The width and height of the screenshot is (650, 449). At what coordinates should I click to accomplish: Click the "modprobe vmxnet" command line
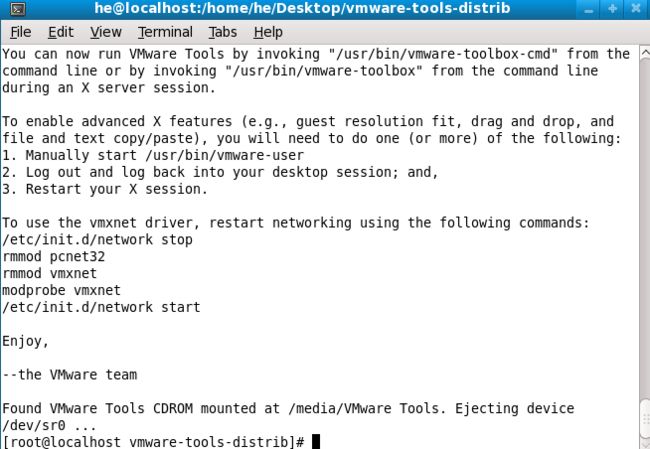(61, 290)
